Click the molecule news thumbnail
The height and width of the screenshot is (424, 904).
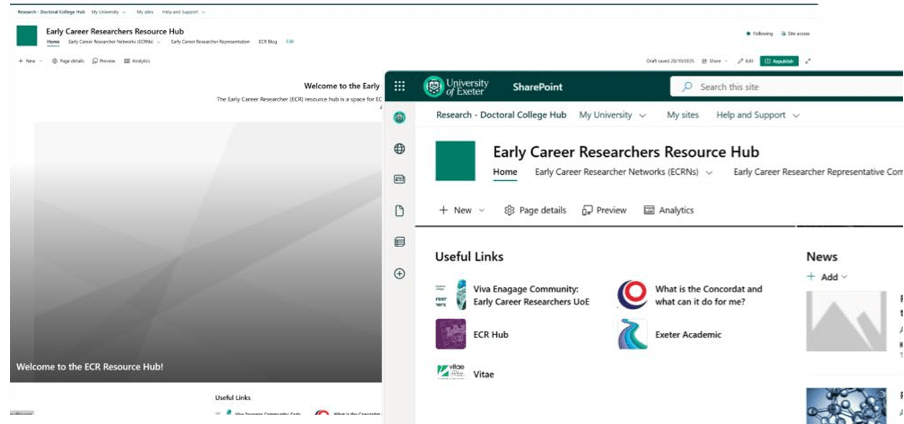(x=846, y=406)
